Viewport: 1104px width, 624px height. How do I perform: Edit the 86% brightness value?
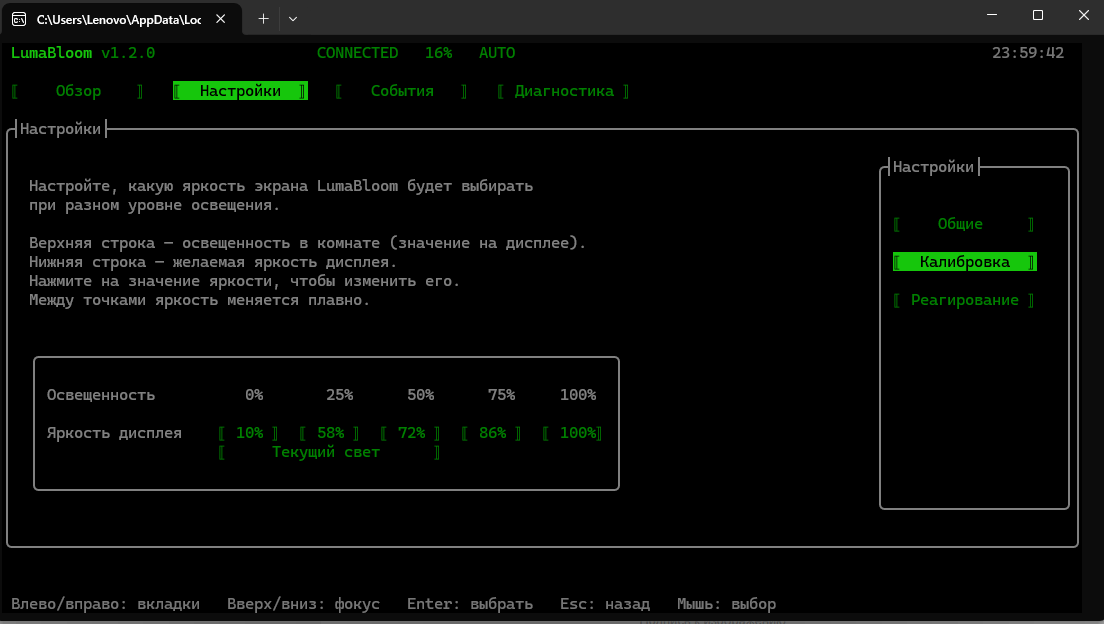[492, 433]
